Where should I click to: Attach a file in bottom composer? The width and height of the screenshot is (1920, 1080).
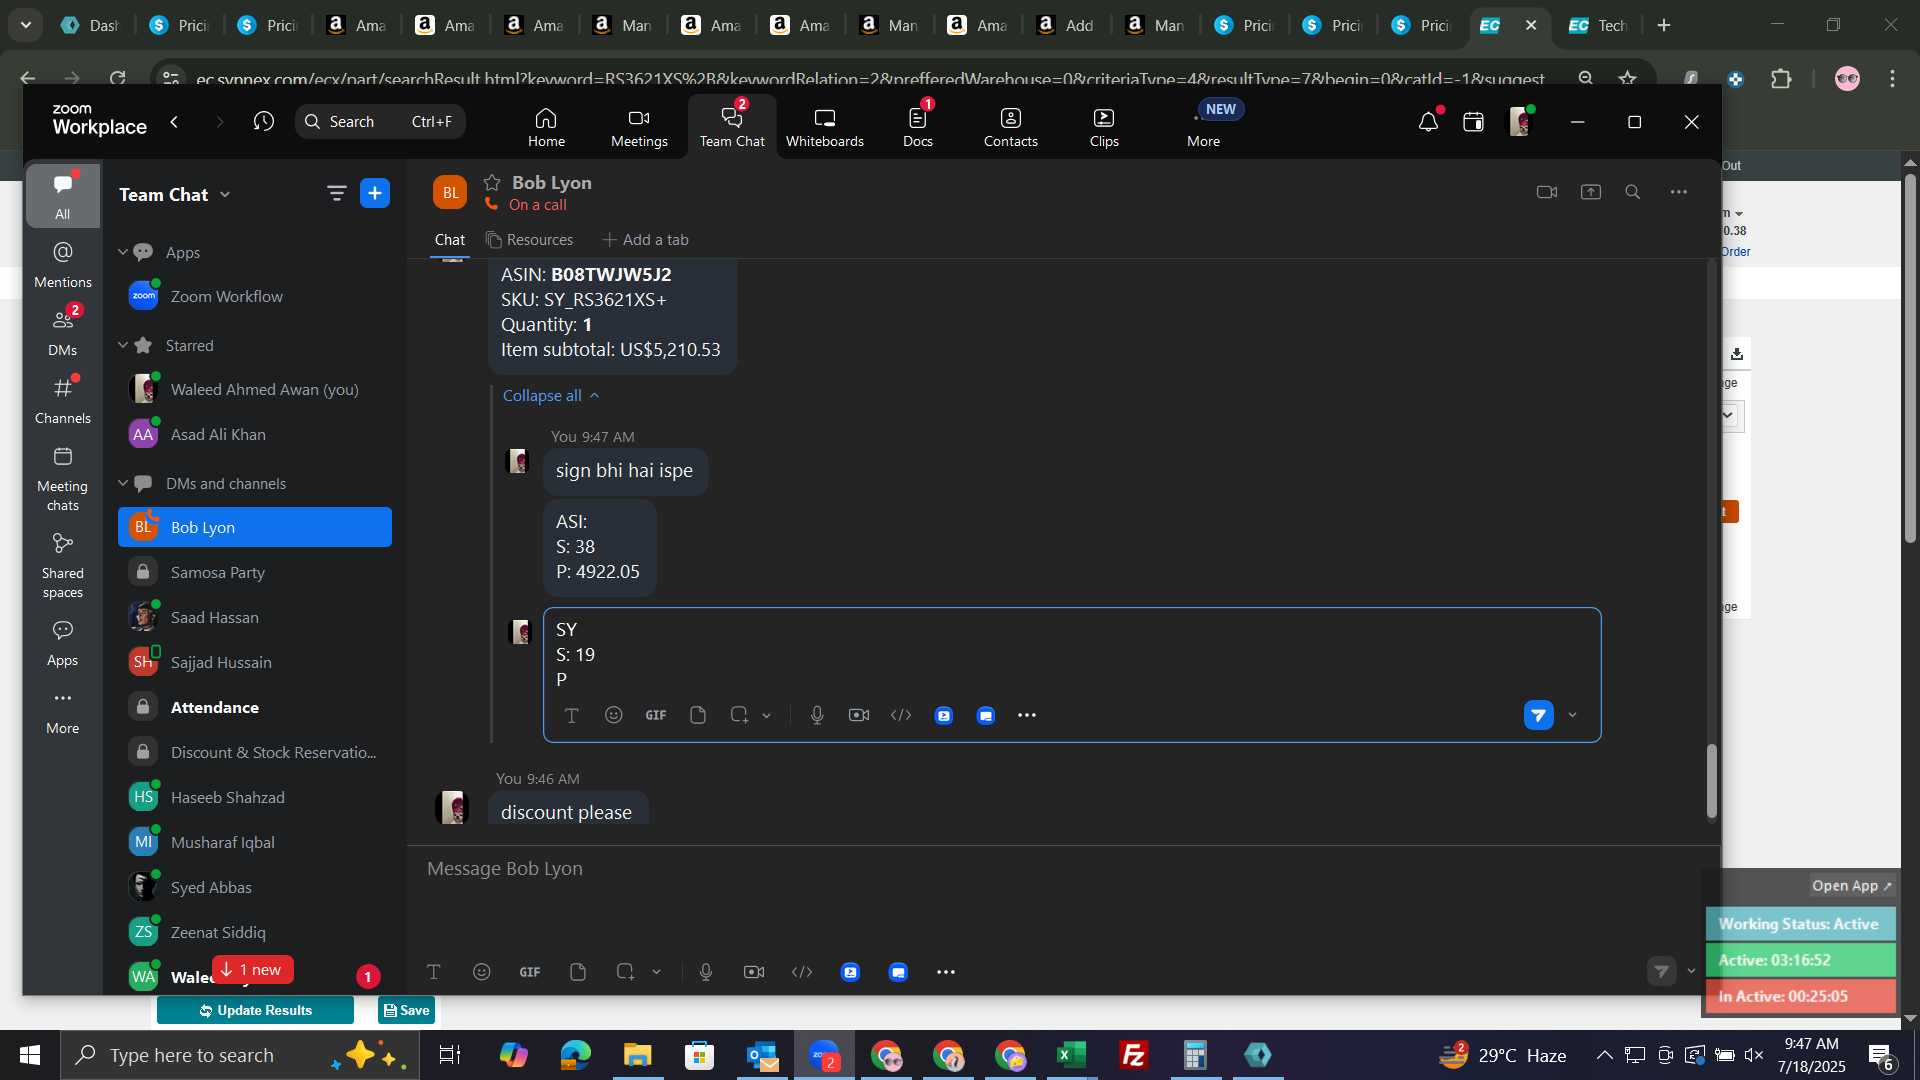(x=577, y=972)
